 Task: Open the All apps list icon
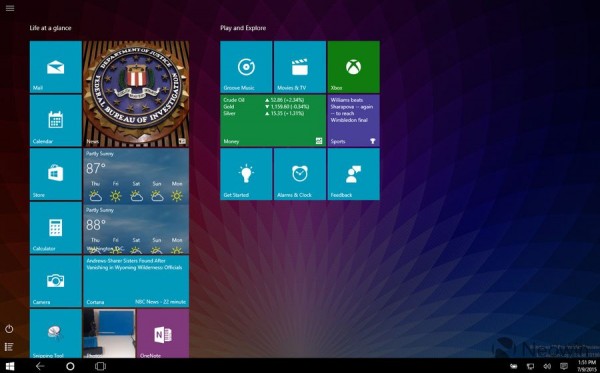tap(9, 347)
